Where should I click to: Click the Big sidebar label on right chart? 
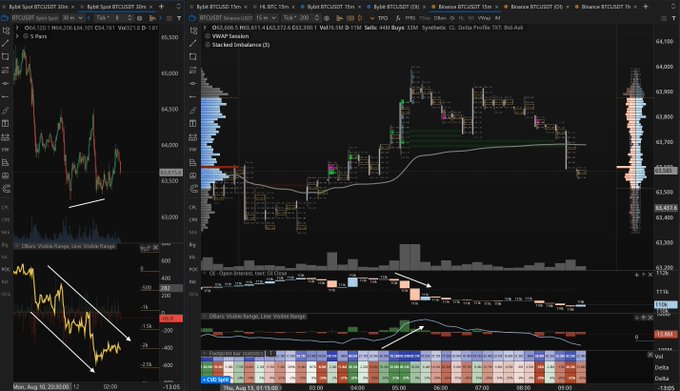193,245
